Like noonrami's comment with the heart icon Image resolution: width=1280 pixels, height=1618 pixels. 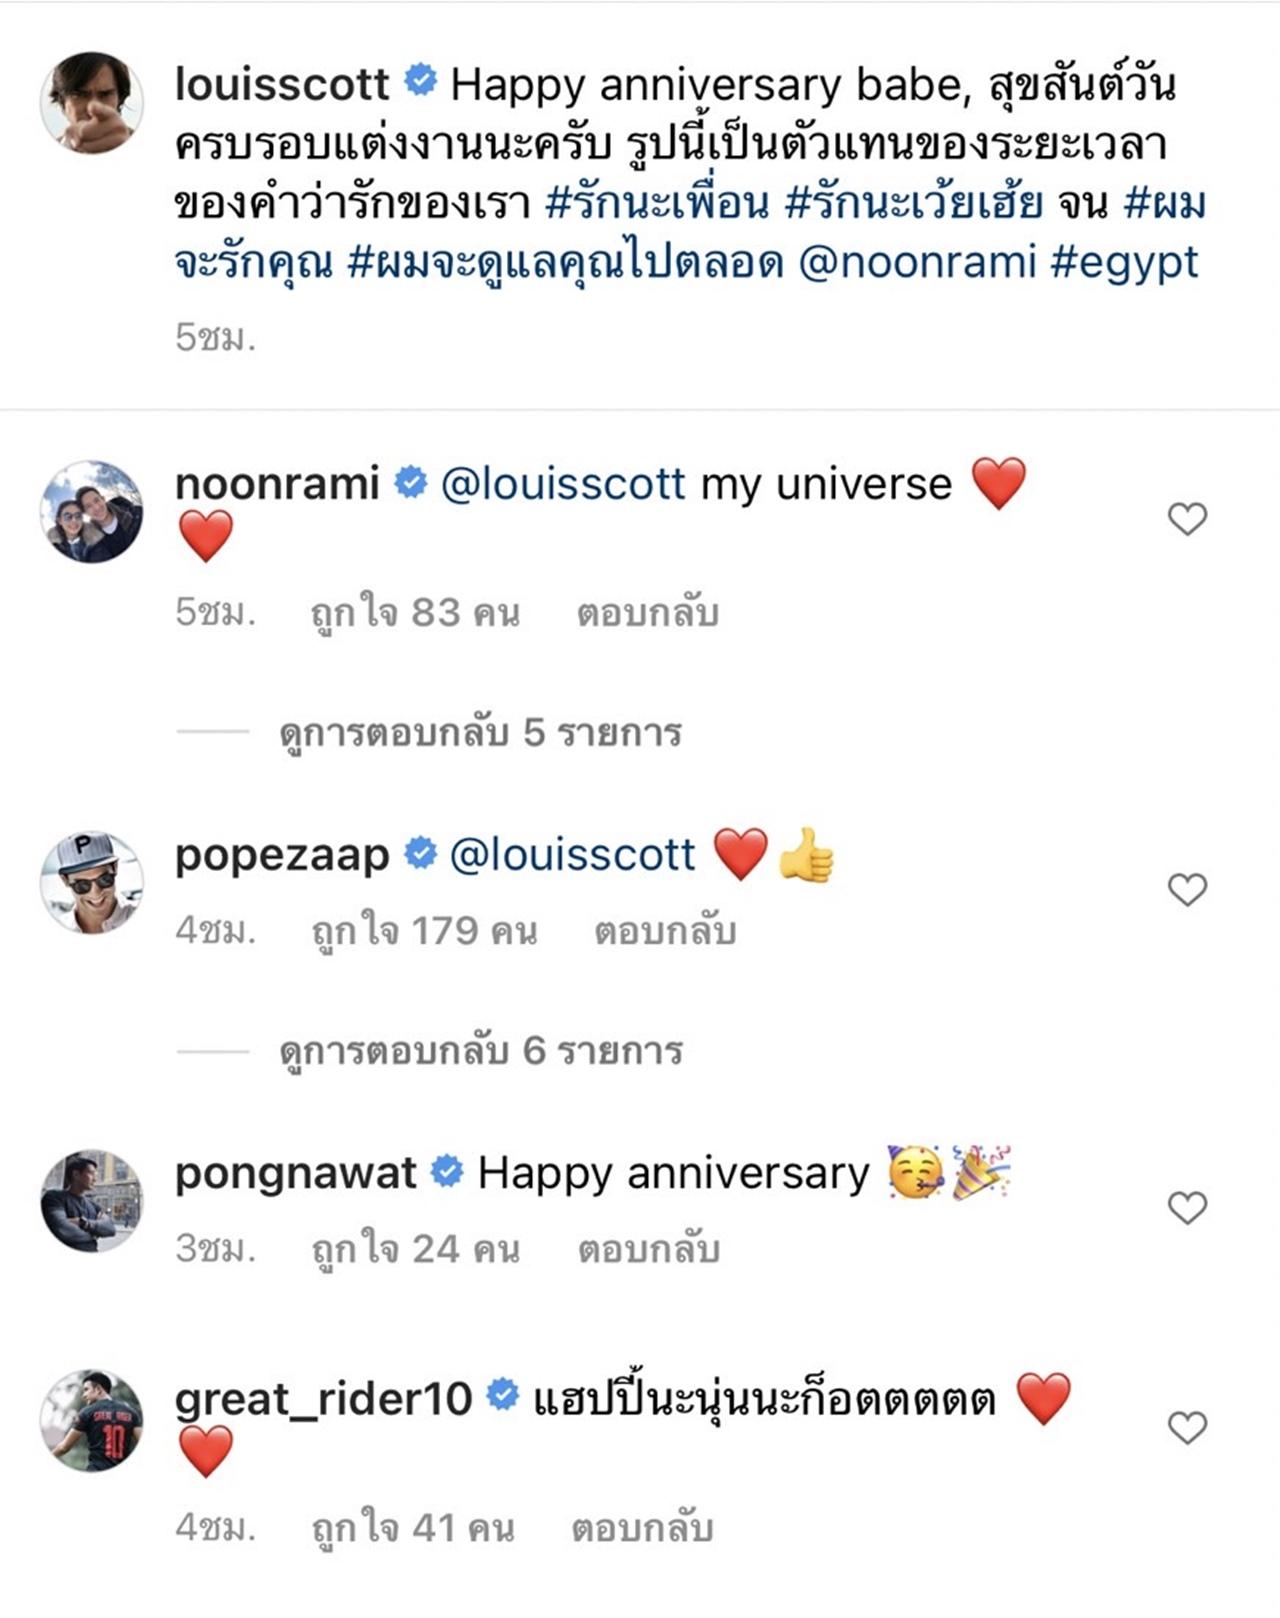[x=1187, y=518]
